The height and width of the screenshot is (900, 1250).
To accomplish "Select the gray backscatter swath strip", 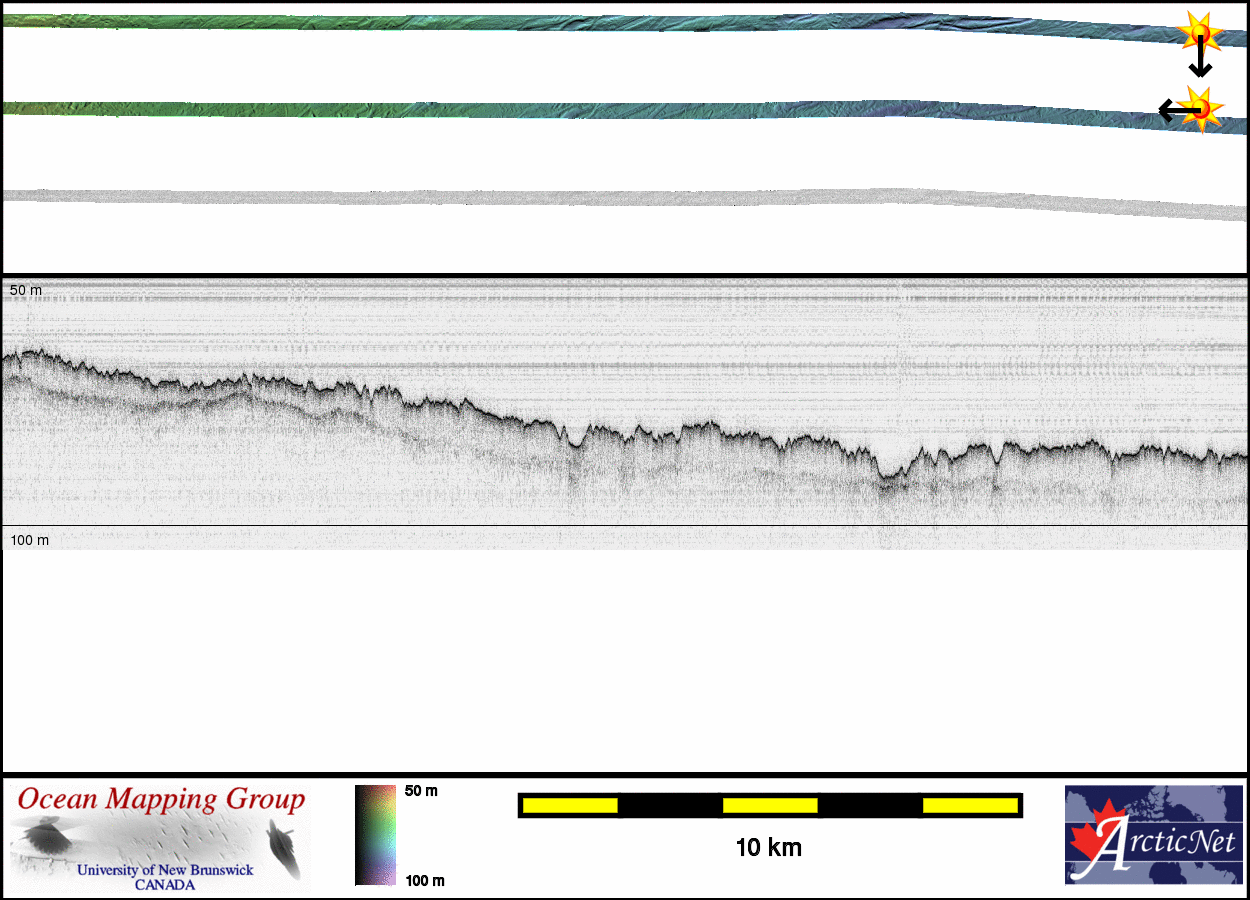I will click(x=600, y=198).
